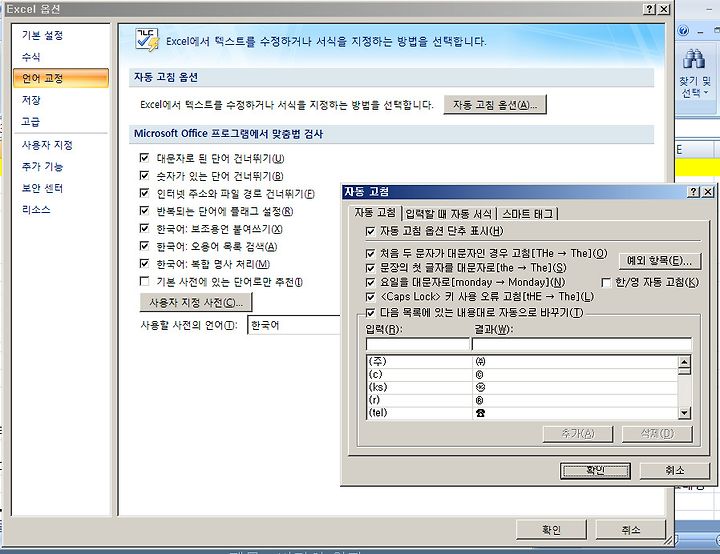Toggle 처음 두 문자가 대문자인 경우 고침 checkbox
The height and width of the screenshot is (554, 720).
(x=370, y=254)
